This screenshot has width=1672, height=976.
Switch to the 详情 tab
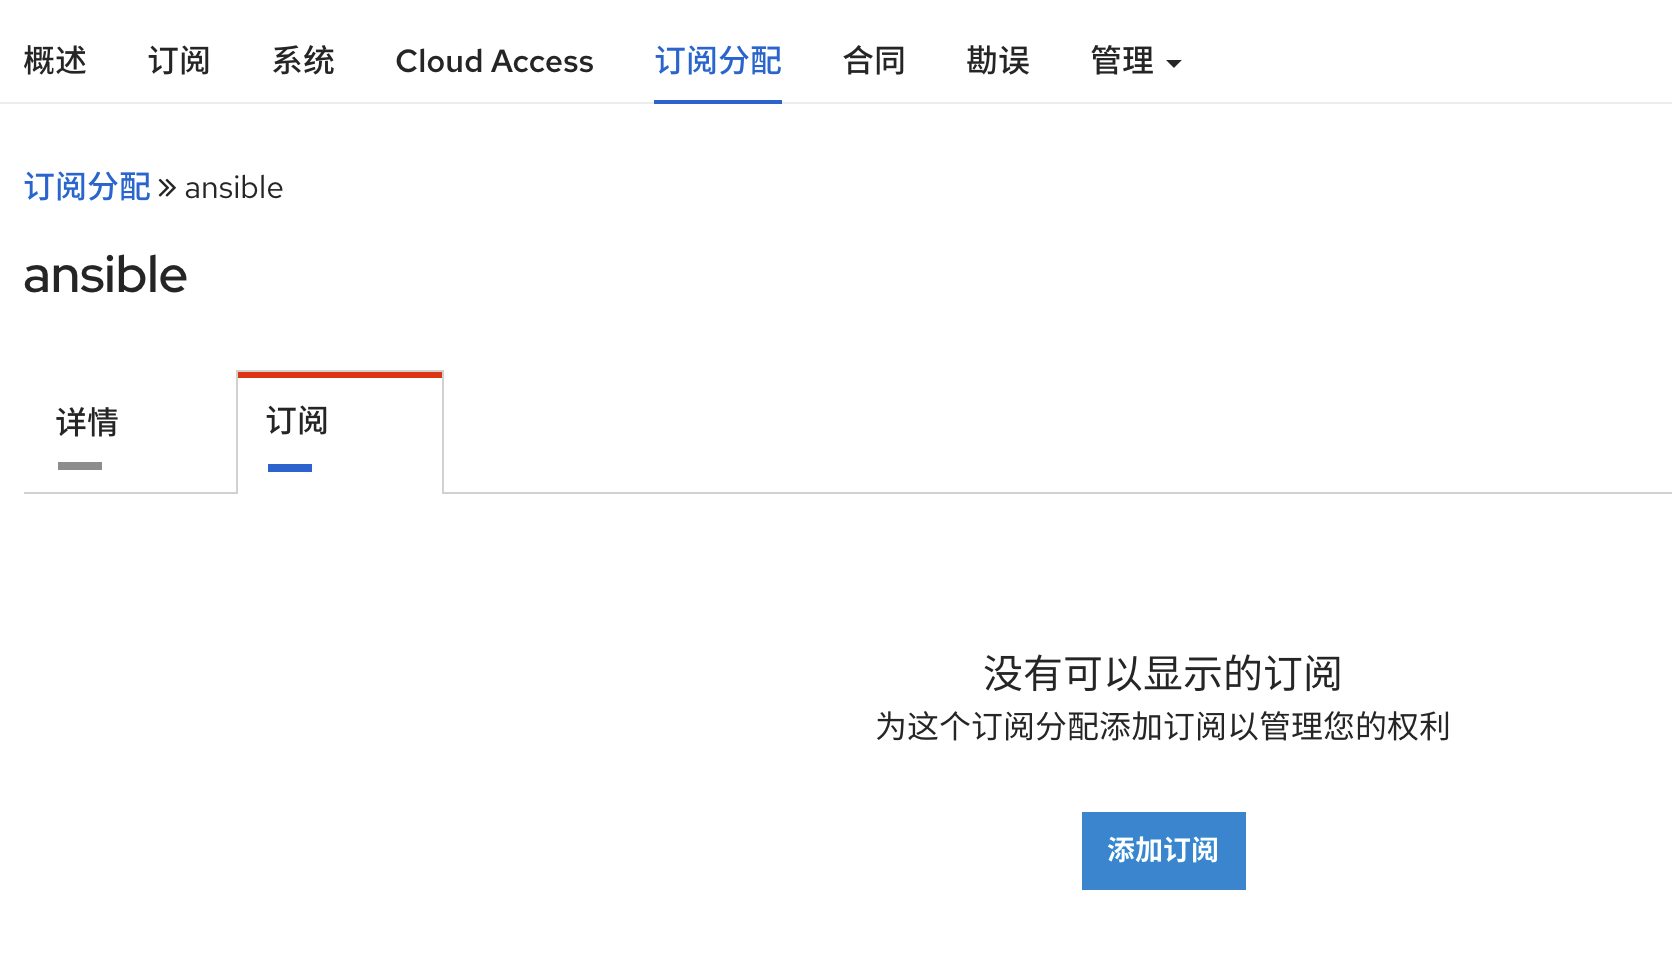pos(87,422)
